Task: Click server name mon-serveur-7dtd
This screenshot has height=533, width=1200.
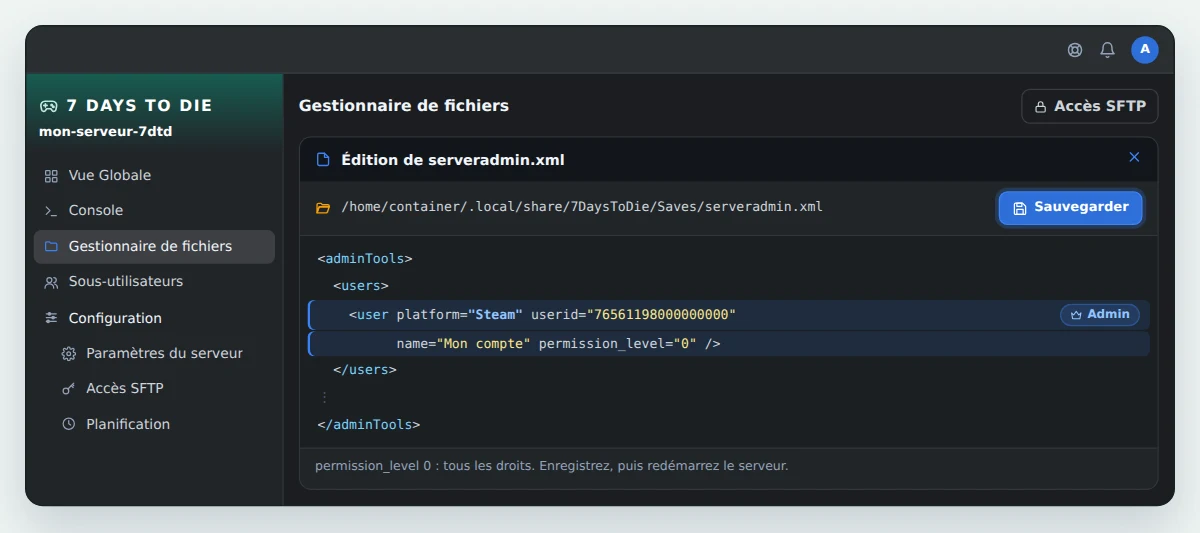Action: (106, 131)
